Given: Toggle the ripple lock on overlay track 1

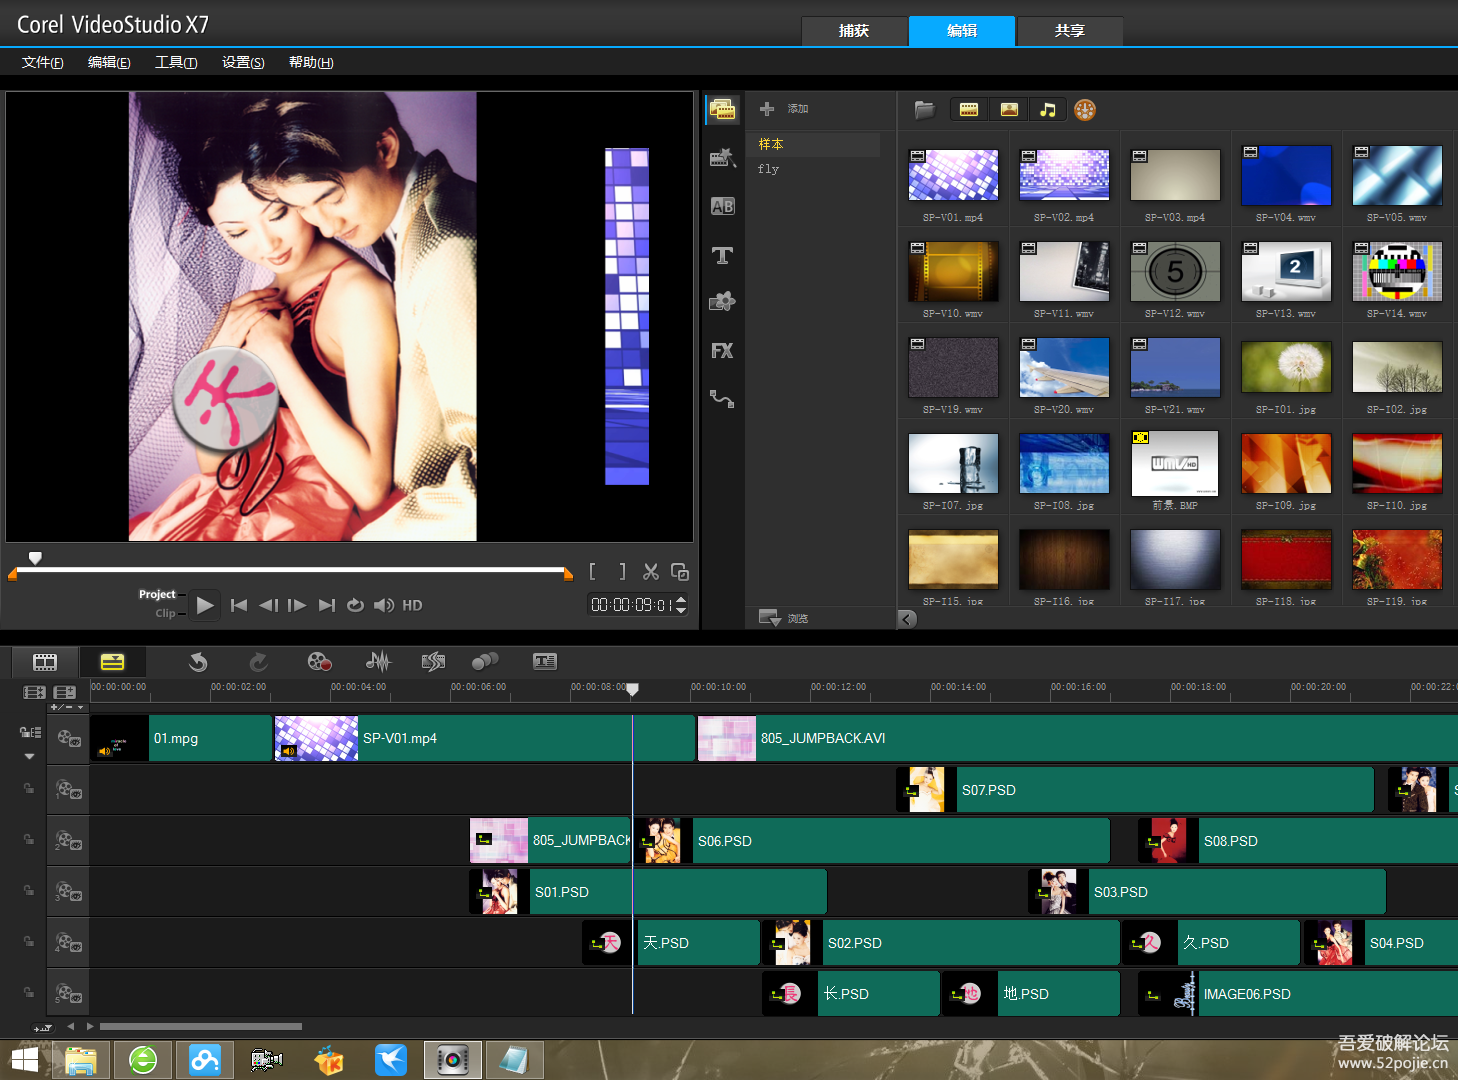Looking at the screenshot, I should click(x=29, y=788).
